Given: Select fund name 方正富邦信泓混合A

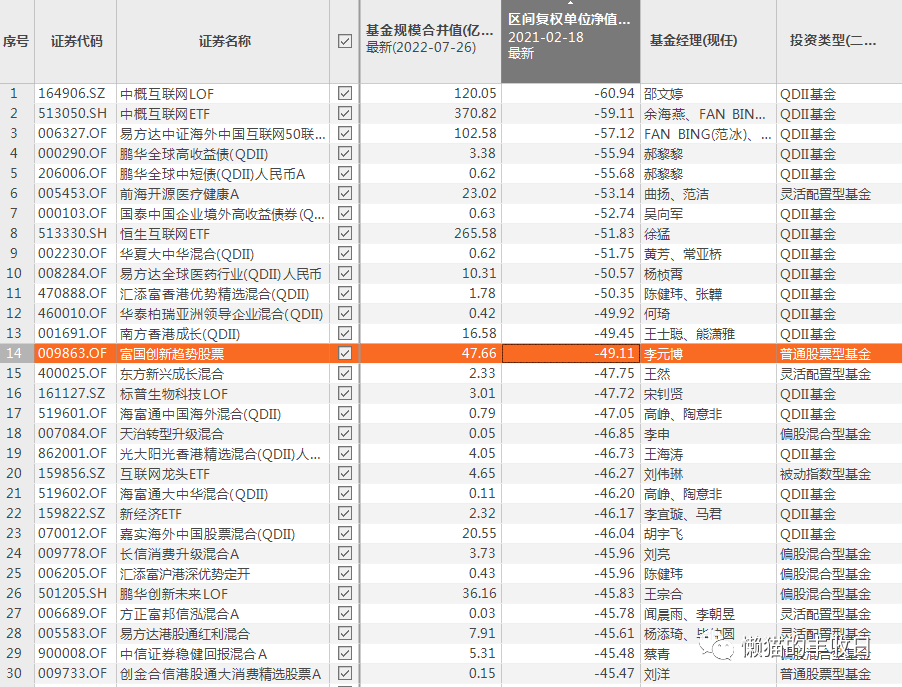Looking at the screenshot, I should (179, 614).
